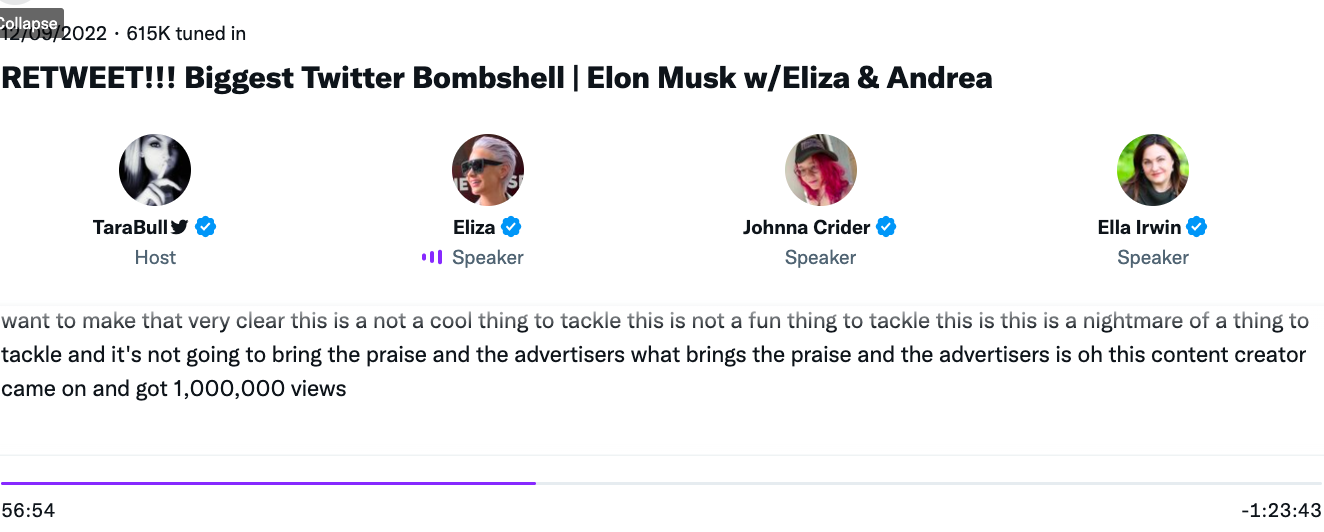
Task: Click the live transcript caption text
Action: click(x=655, y=355)
